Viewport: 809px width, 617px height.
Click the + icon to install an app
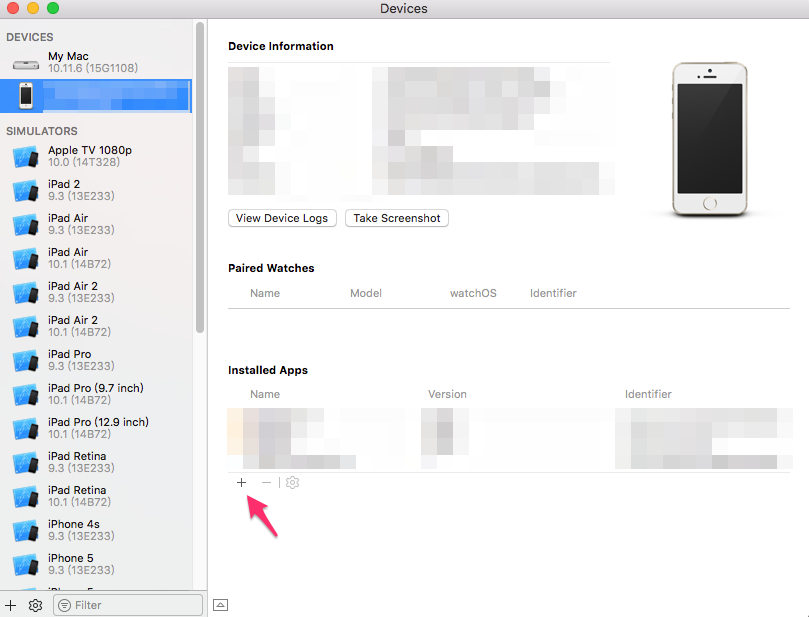coord(241,482)
